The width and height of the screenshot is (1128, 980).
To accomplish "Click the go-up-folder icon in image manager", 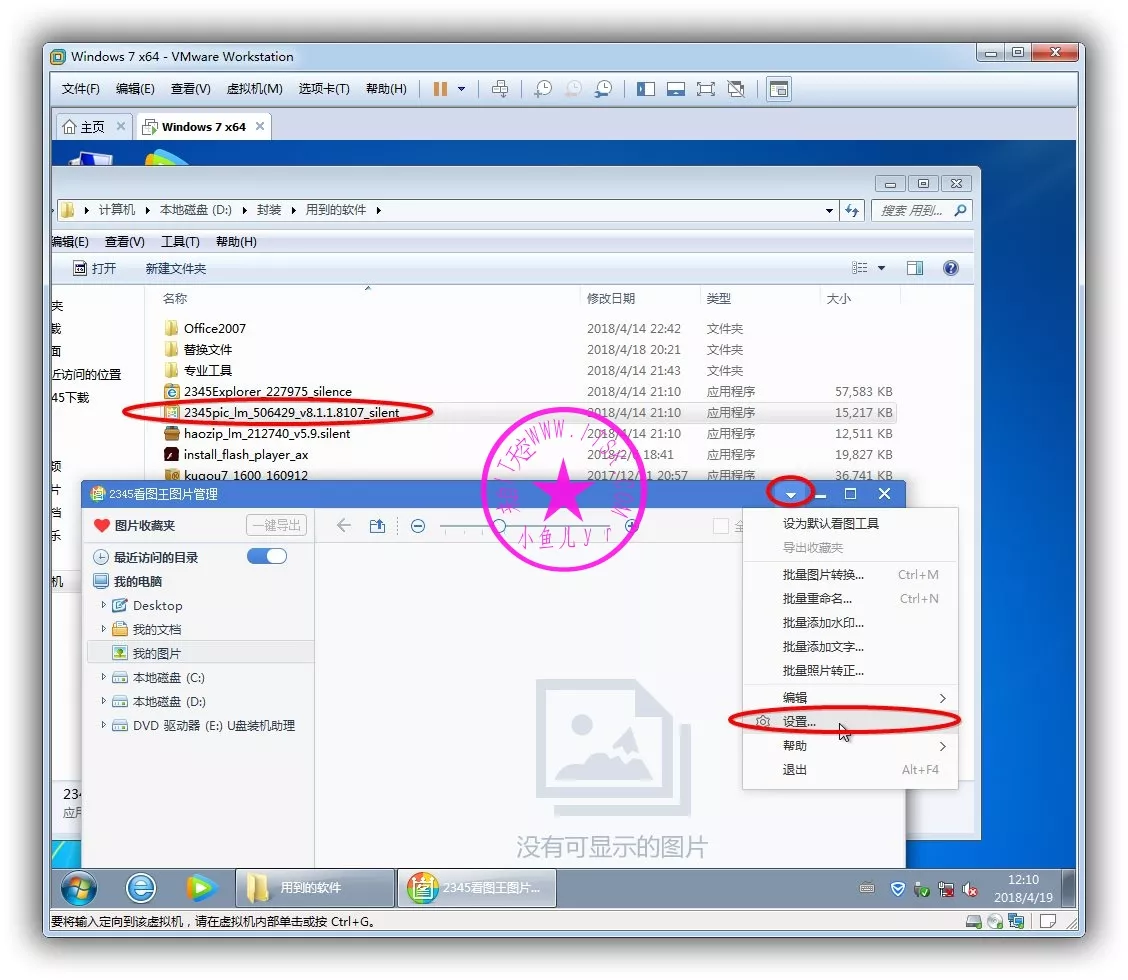I will click(377, 526).
